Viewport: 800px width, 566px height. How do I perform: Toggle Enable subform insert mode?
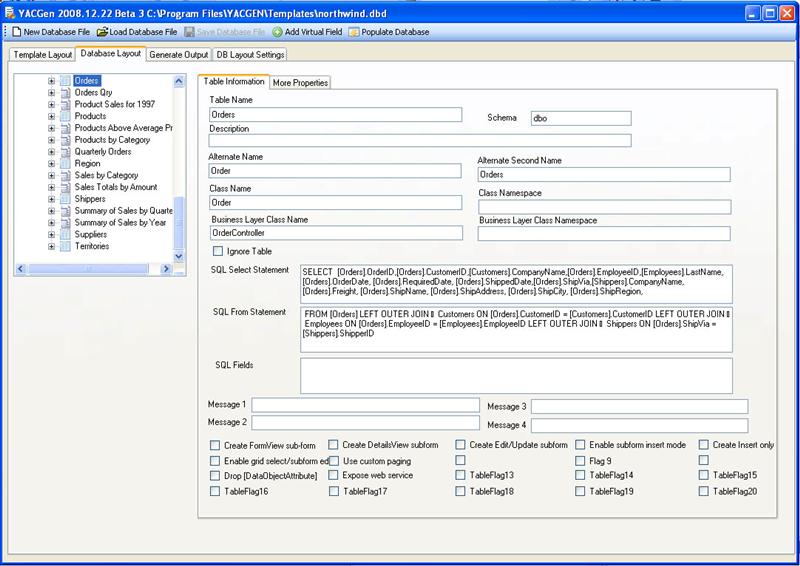pyautogui.click(x=580, y=445)
